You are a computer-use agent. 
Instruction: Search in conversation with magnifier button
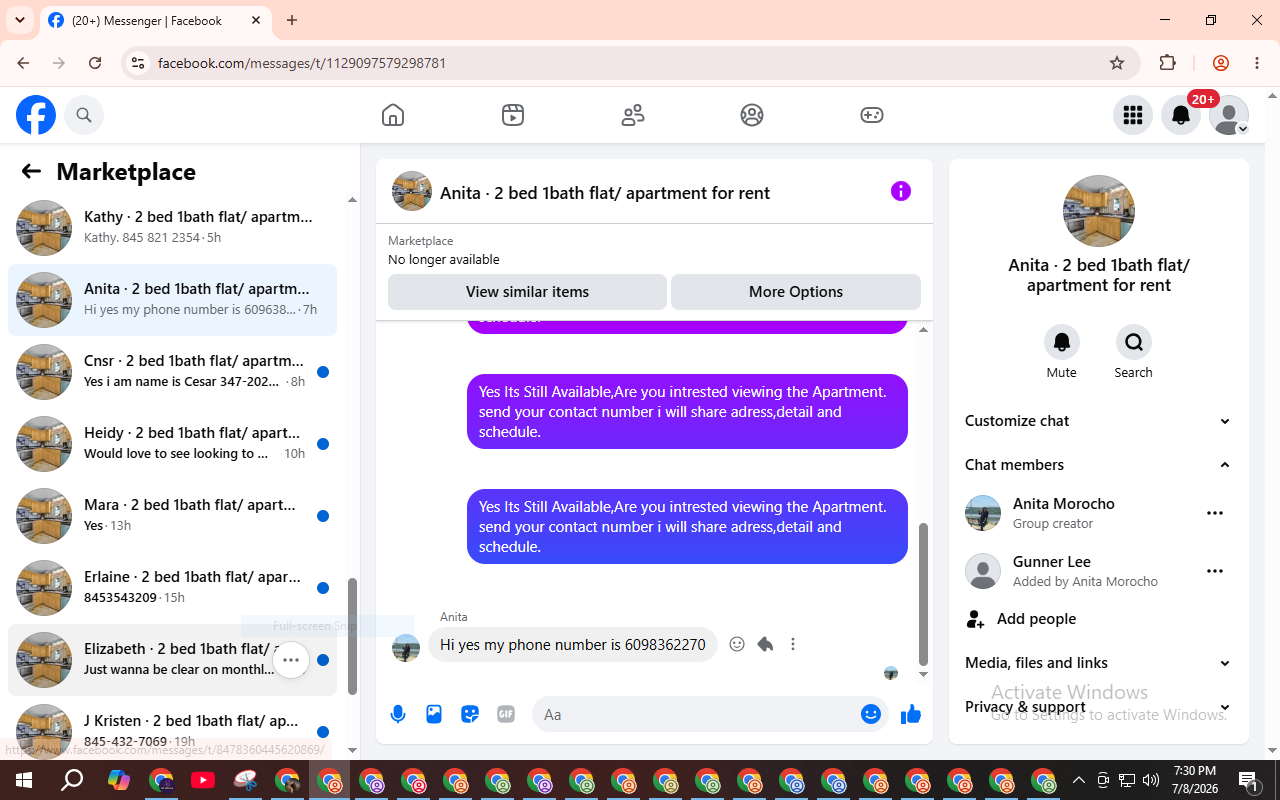pos(1134,342)
